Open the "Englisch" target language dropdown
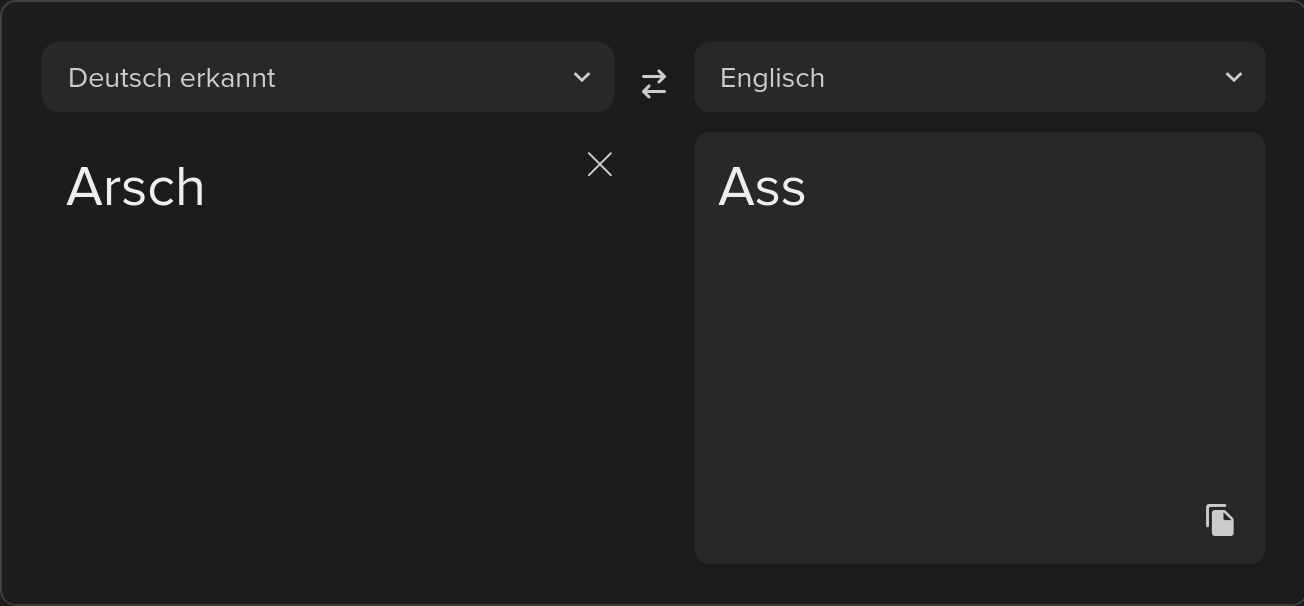This screenshot has height=606, width=1304. click(x=980, y=77)
